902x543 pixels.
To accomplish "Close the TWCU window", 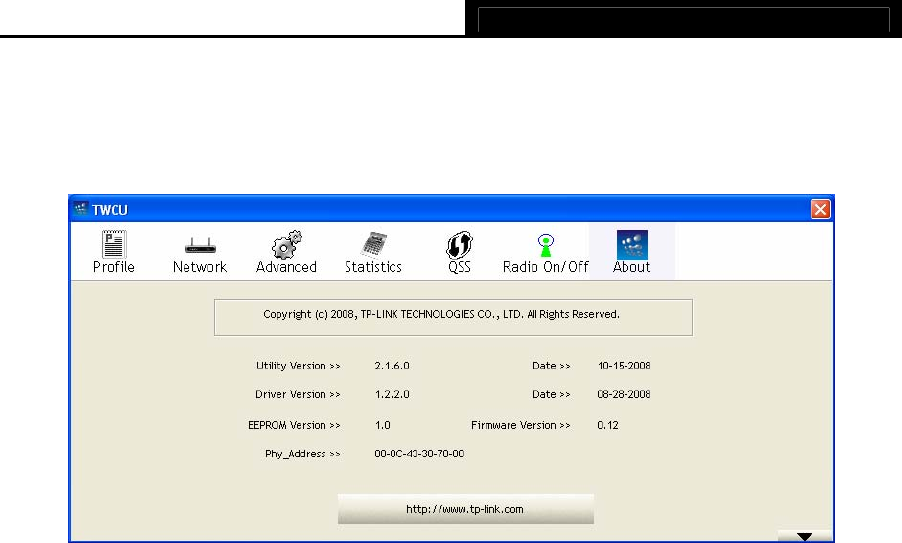I will [x=820, y=209].
